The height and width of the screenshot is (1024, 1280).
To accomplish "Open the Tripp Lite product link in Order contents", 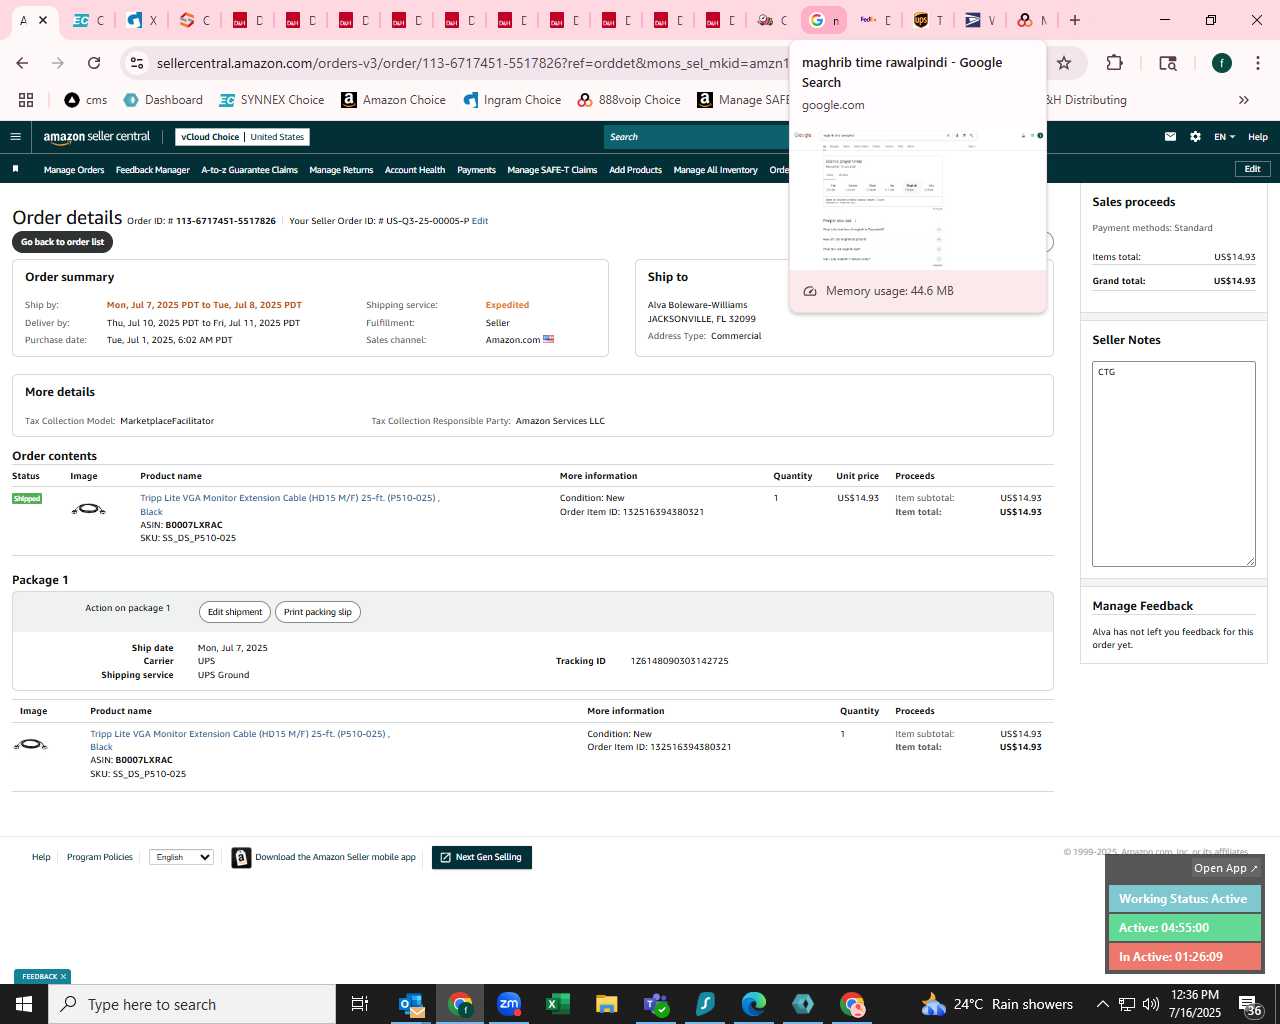I will (x=290, y=504).
